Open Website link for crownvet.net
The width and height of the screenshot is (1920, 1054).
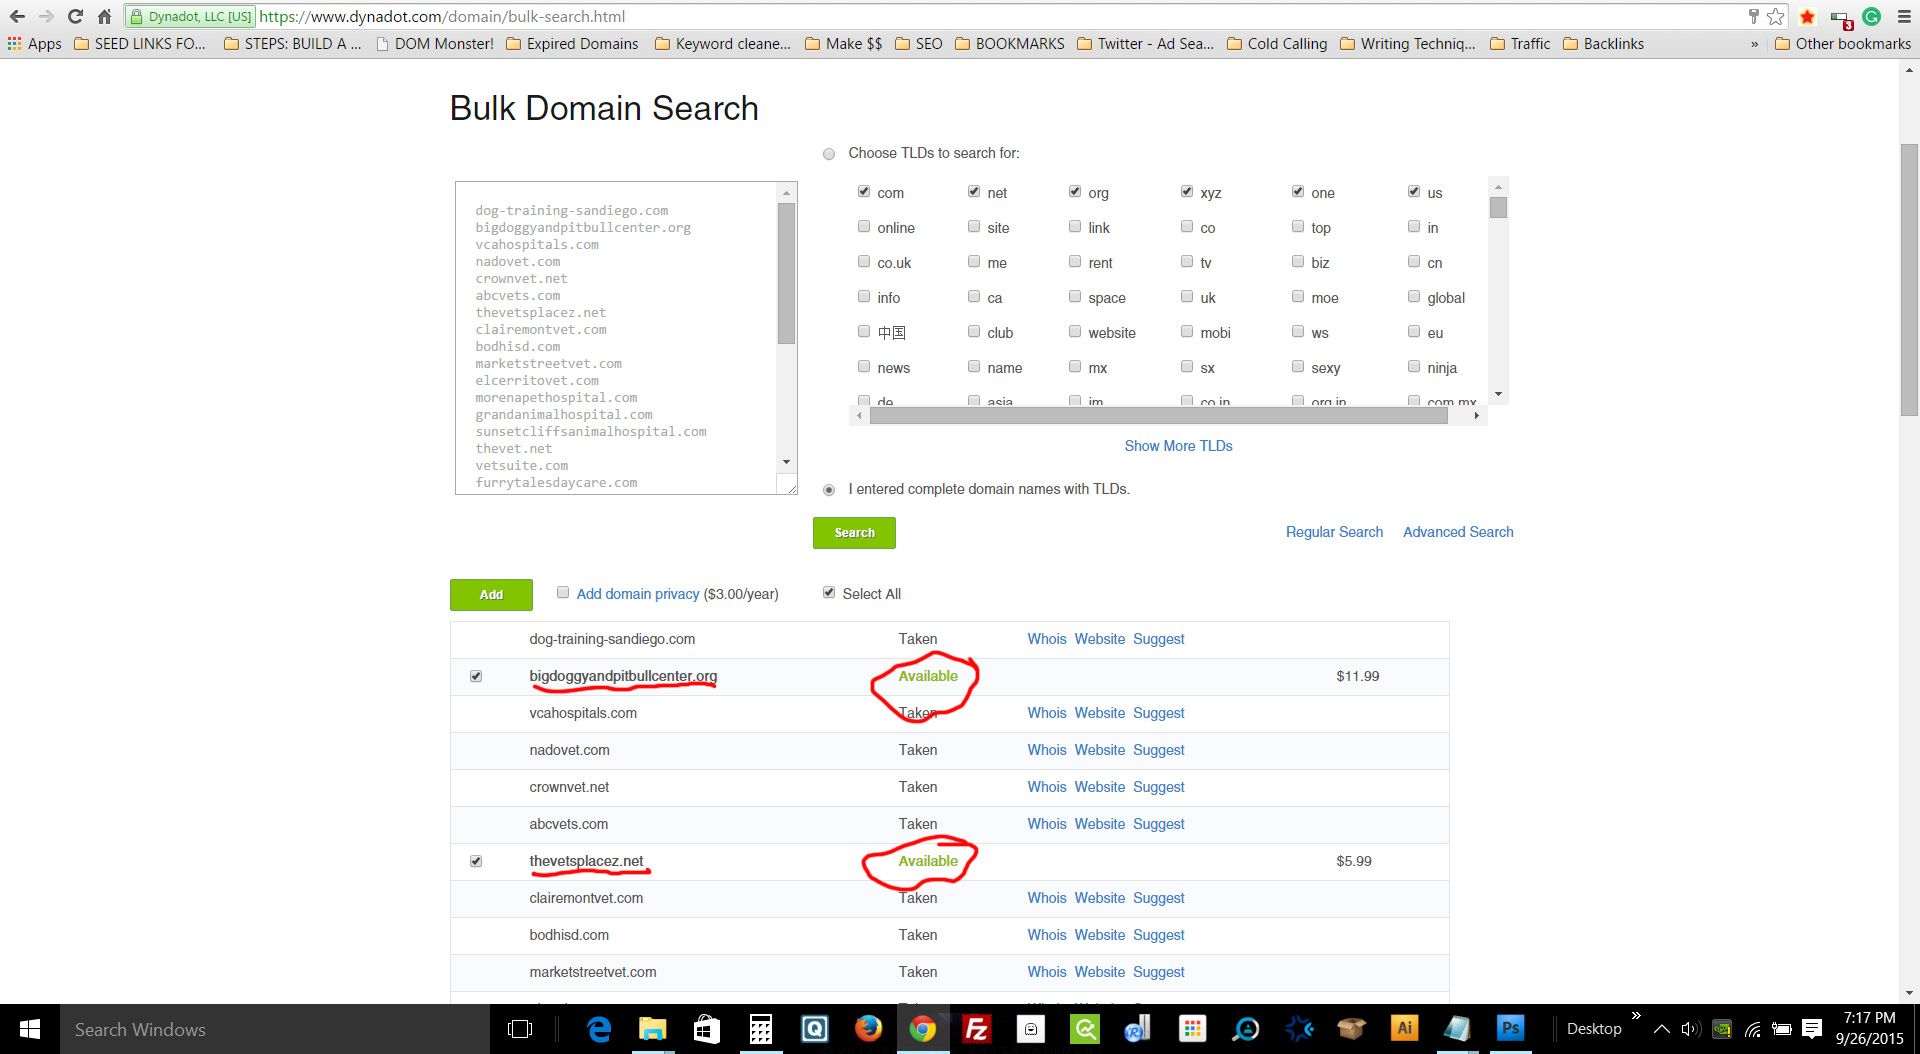(1099, 787)
